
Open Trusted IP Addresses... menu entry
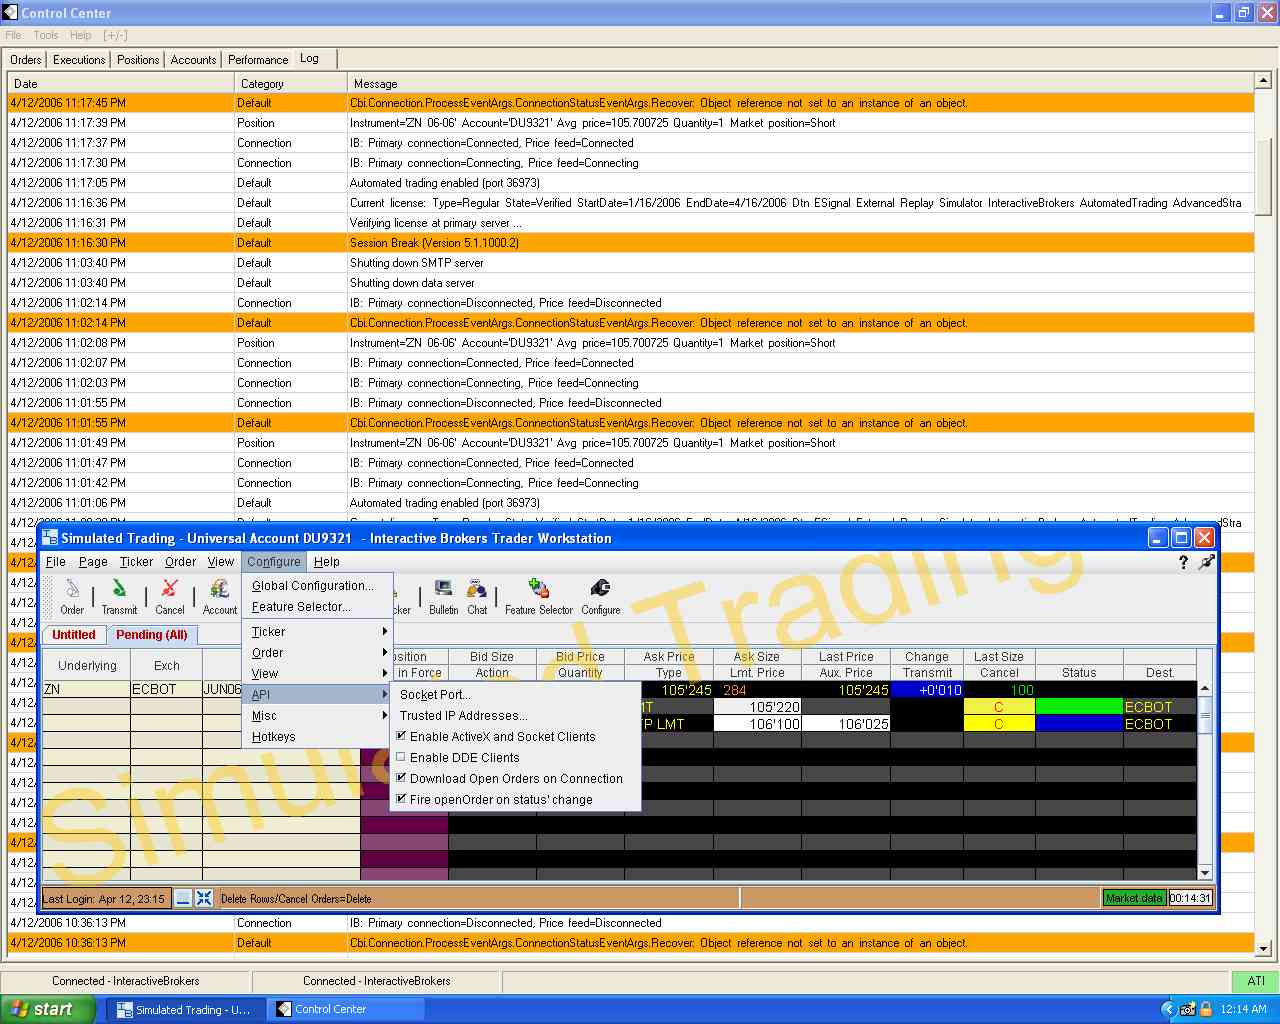coord(515,716)
